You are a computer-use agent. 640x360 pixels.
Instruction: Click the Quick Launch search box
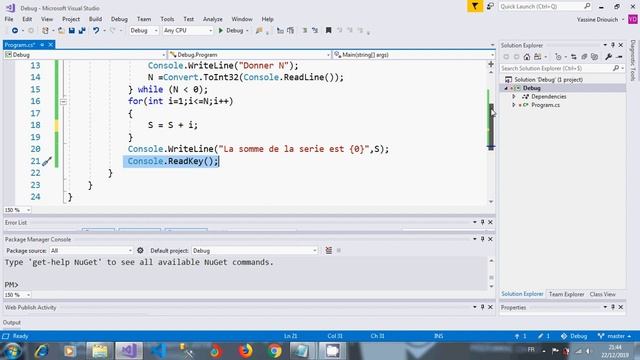(545, 6)
